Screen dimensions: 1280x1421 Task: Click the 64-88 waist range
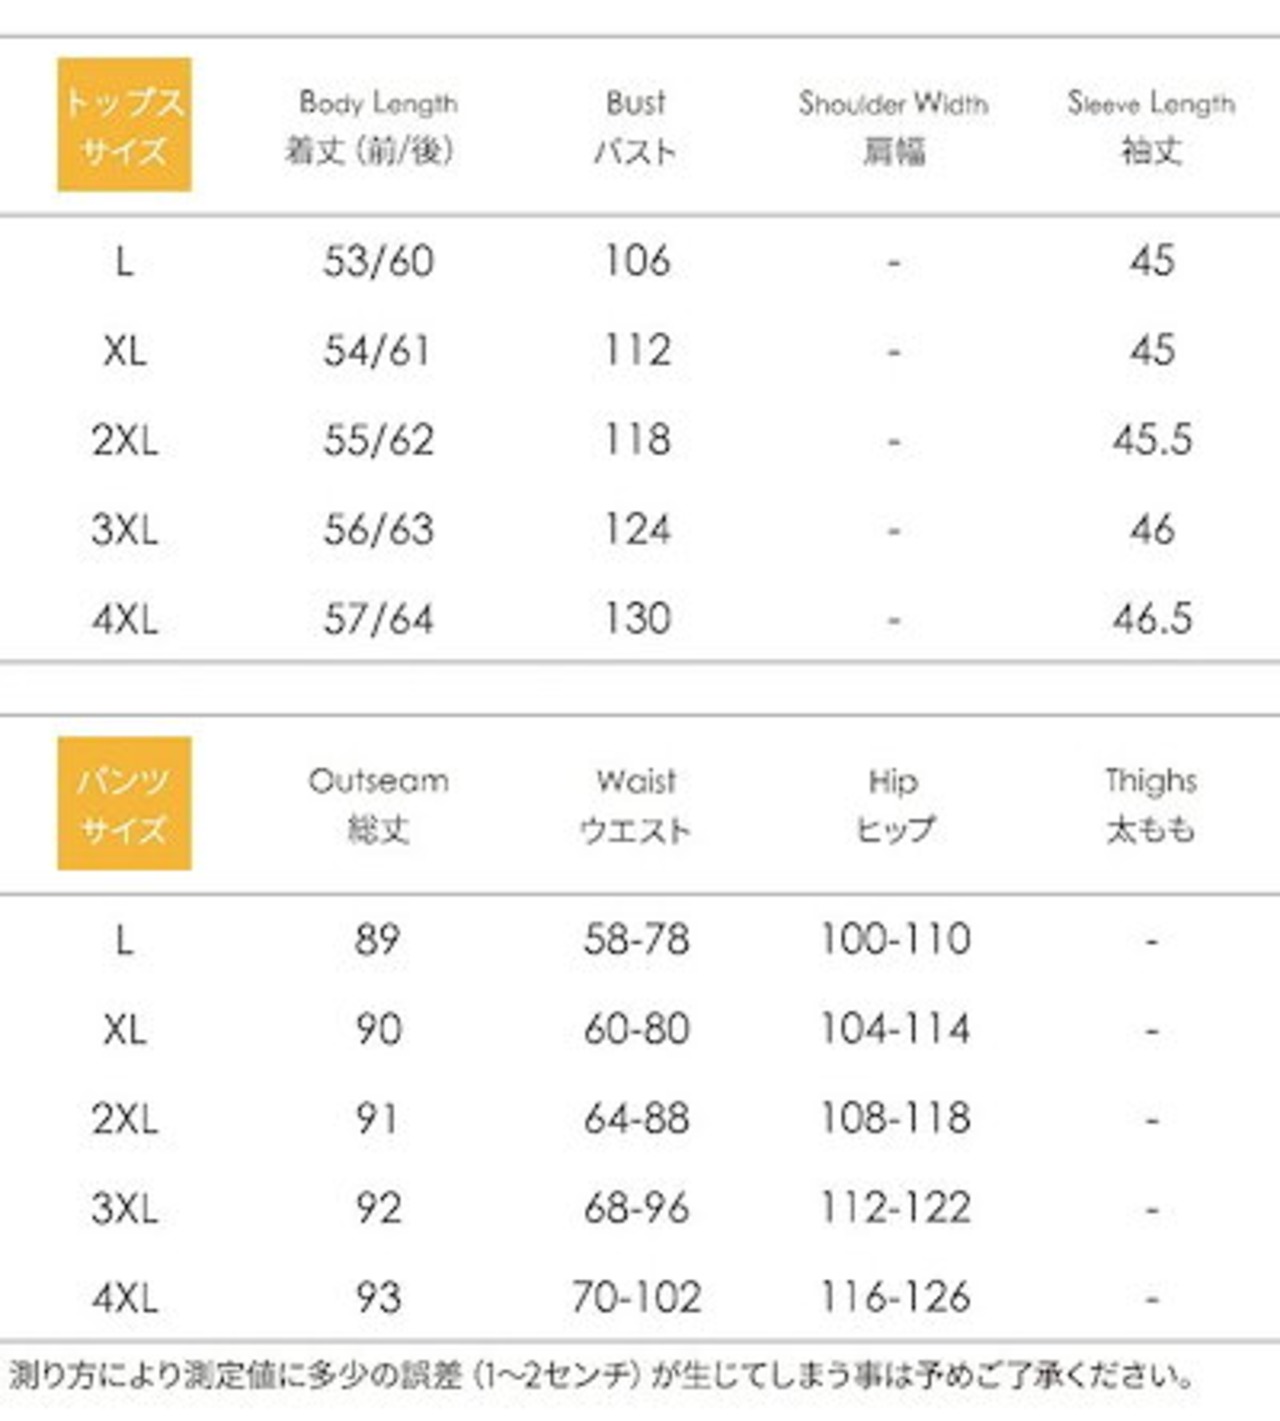pos(637,1119)
